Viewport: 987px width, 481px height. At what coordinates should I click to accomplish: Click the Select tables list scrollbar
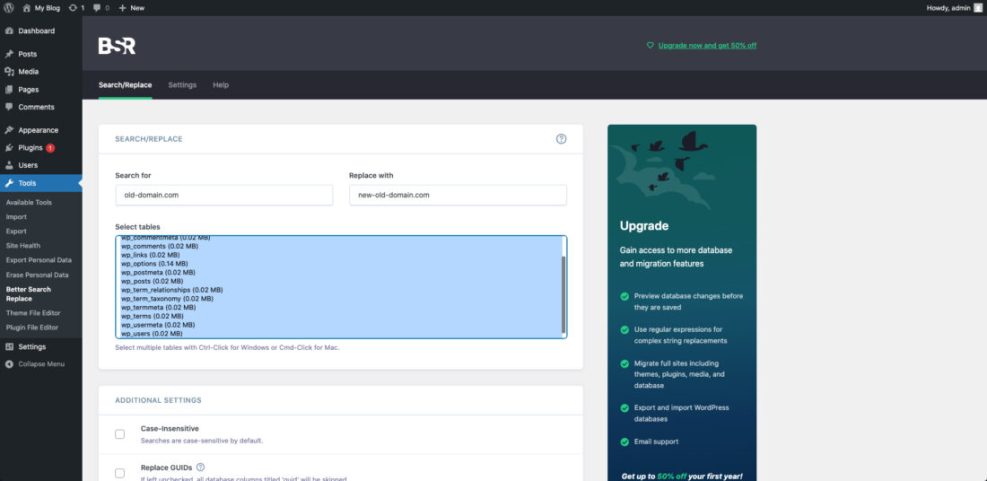pyautogui.click(x=563, y=295)
